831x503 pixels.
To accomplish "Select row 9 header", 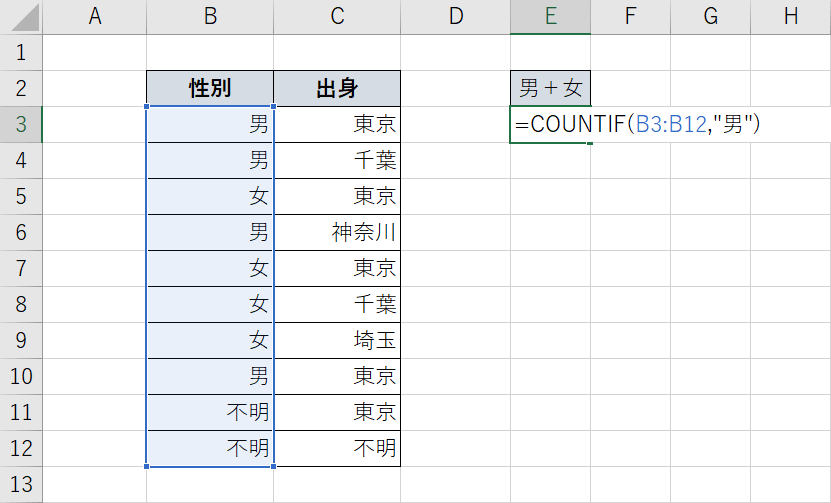I will (21, 341).
